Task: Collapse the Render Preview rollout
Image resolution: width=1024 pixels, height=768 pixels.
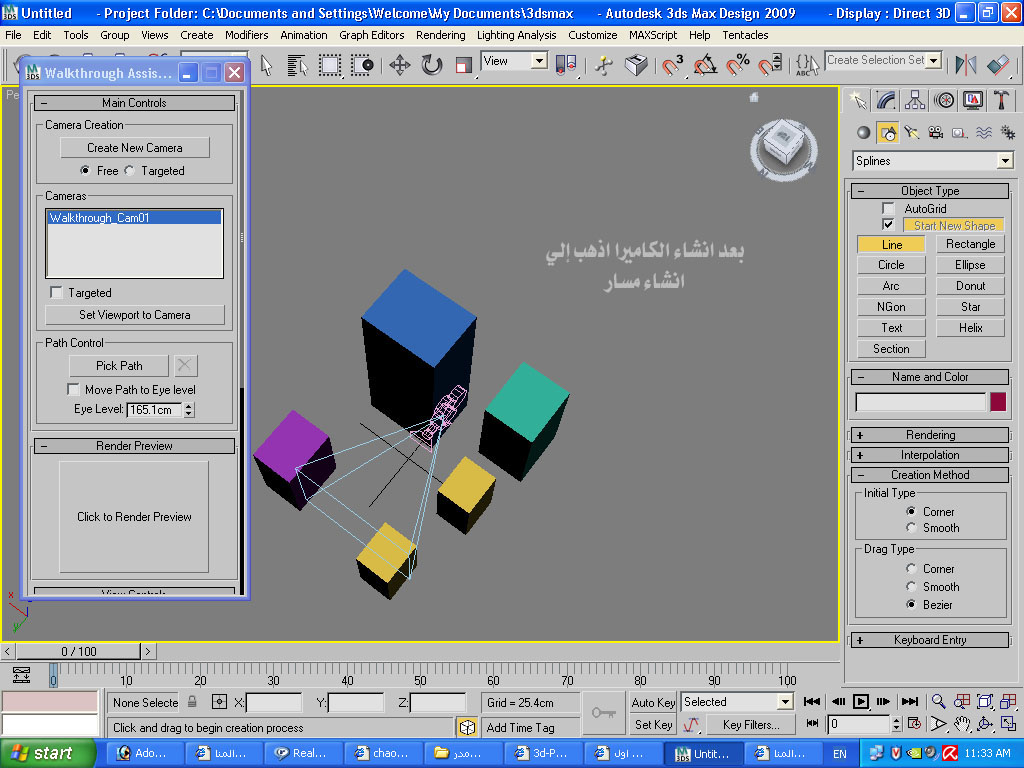Action: tap(134, 446)
